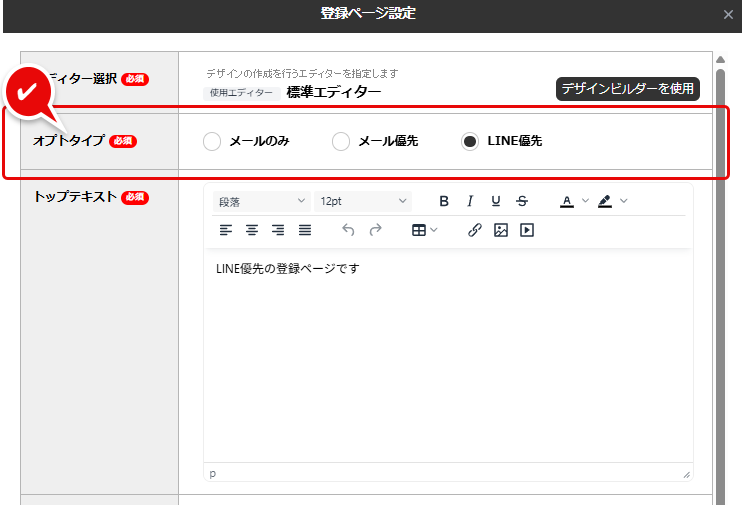The height and width of the screenshot is (505, 742).
Task: Center align the text
Action: click(x=252, y=230)
